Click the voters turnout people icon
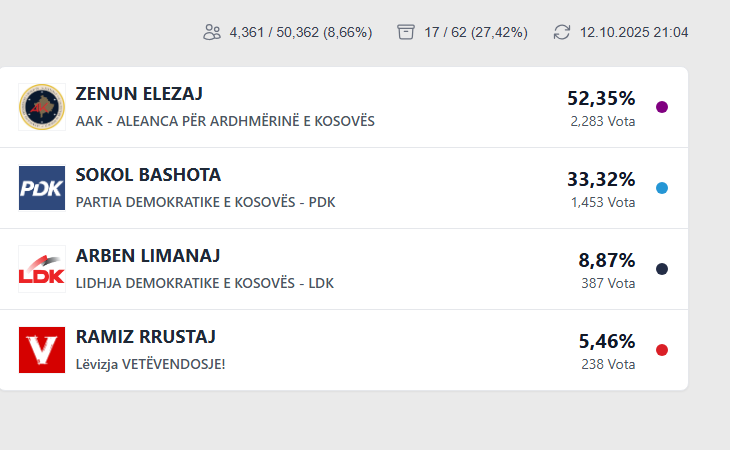Screen dimensions: 730x450 coord(211,32)
